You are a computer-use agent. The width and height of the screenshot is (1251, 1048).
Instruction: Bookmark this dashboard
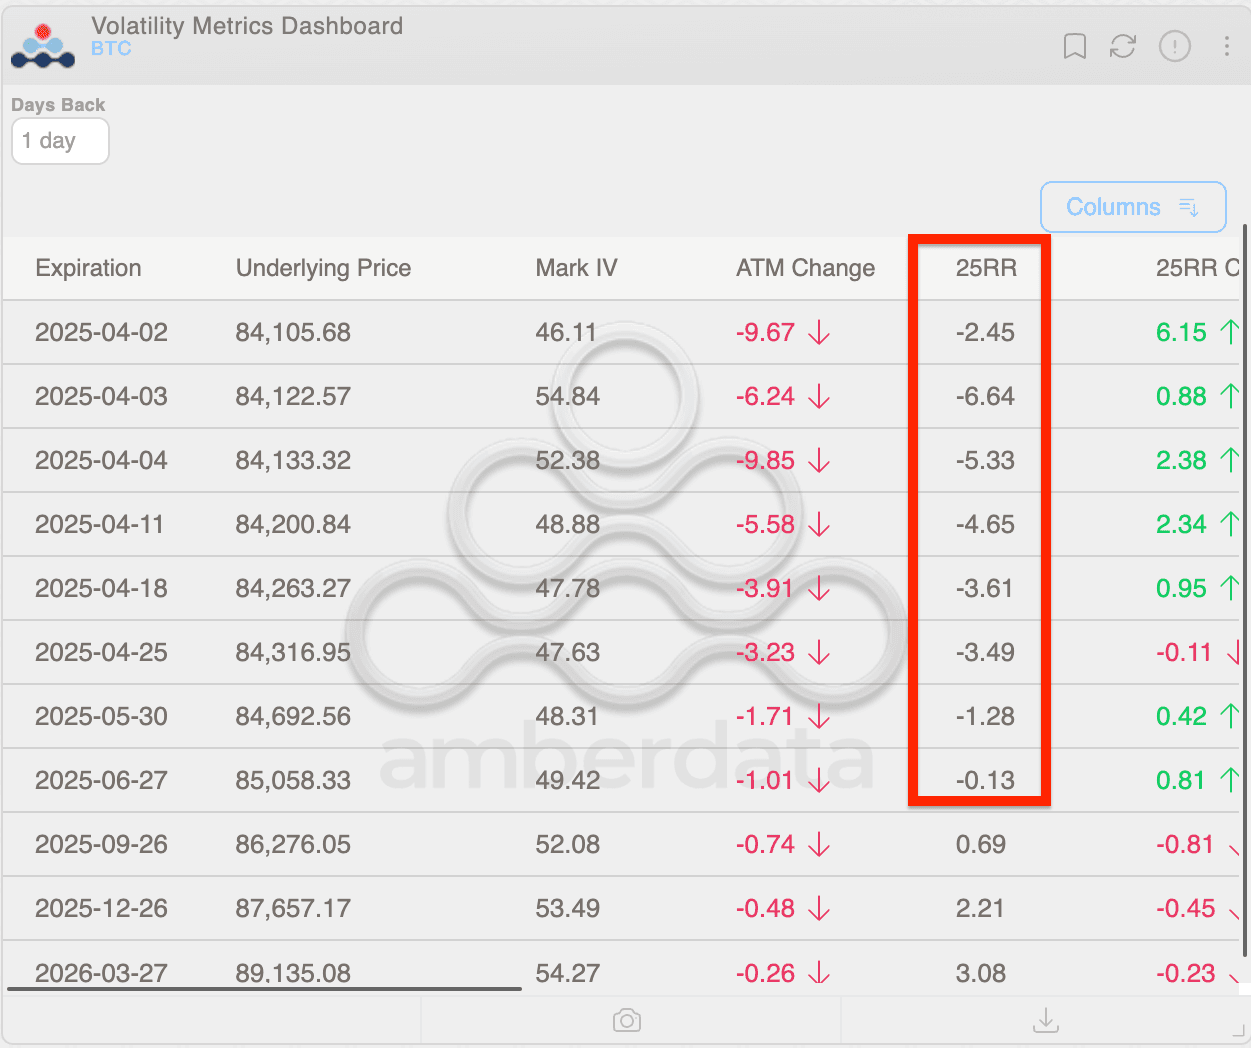[1075, 46]
